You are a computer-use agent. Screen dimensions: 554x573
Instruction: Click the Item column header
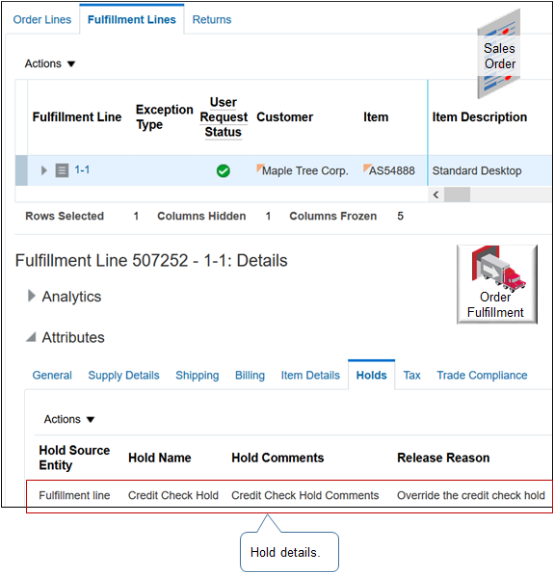(376, 117)
